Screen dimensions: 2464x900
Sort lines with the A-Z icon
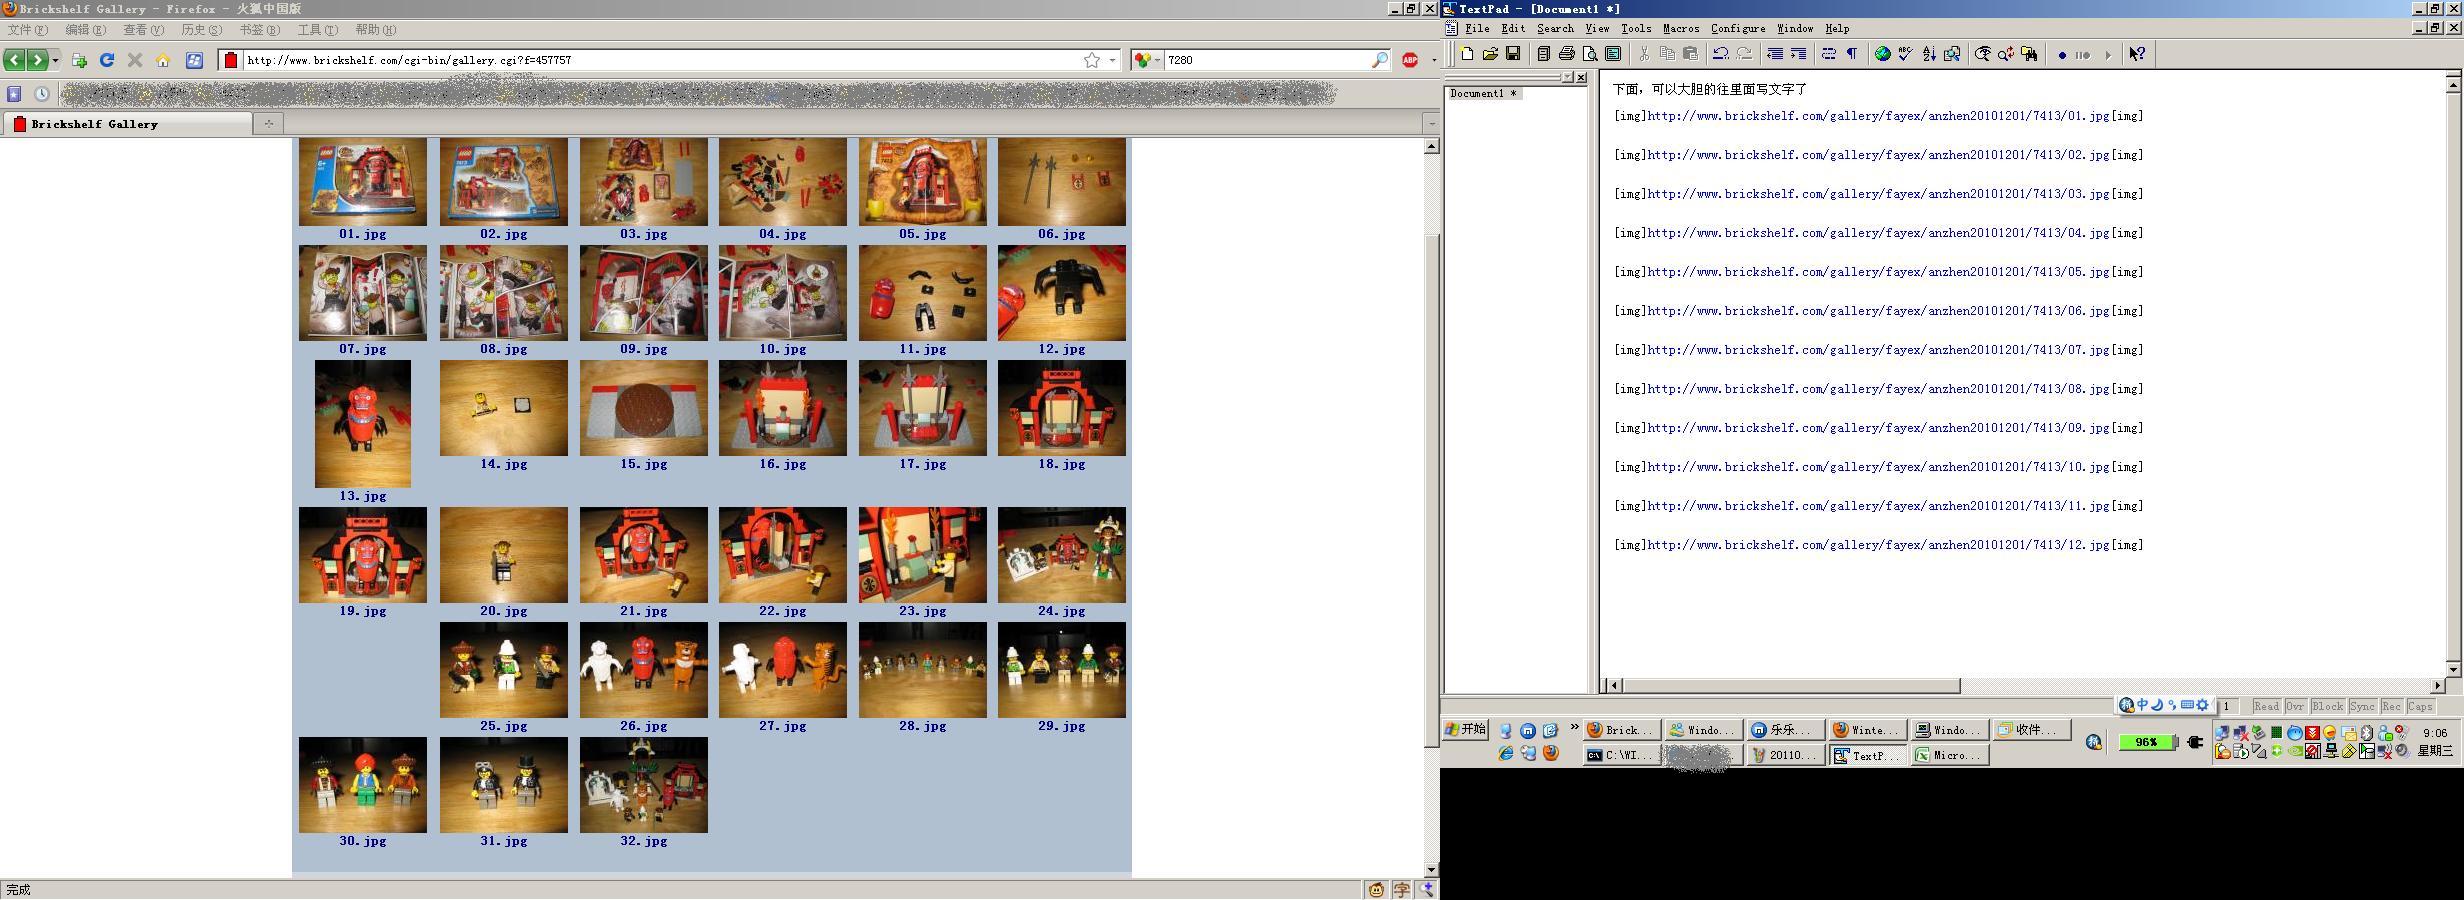click(1929, 54)
